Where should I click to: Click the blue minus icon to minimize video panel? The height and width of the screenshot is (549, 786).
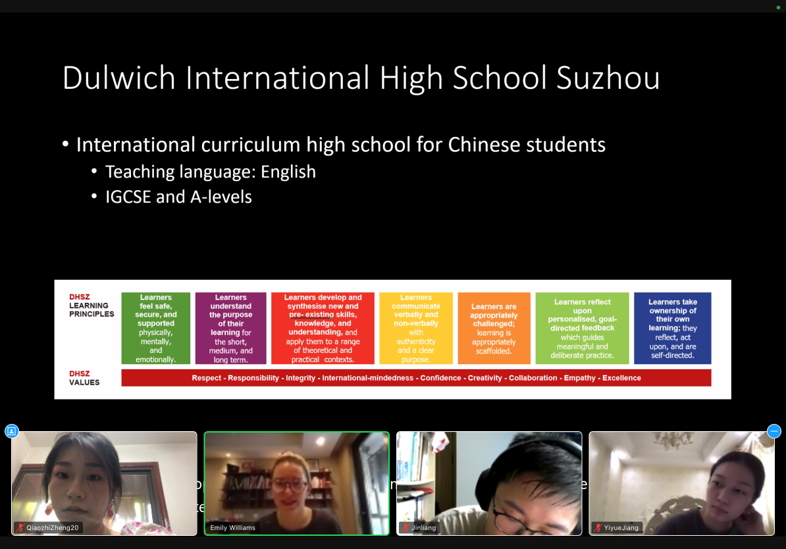[774, 431]
